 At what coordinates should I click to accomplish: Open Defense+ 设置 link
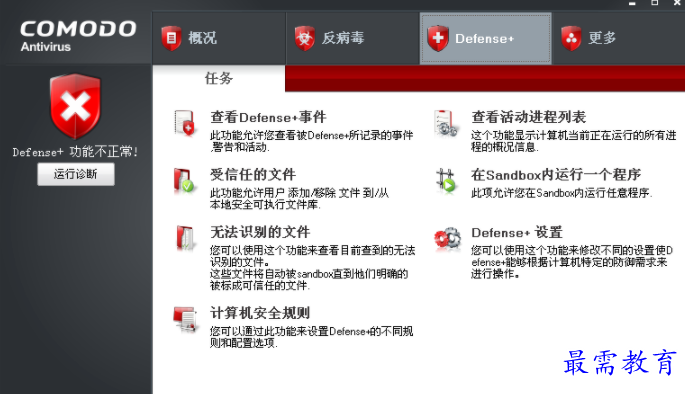tap(517, 232)
